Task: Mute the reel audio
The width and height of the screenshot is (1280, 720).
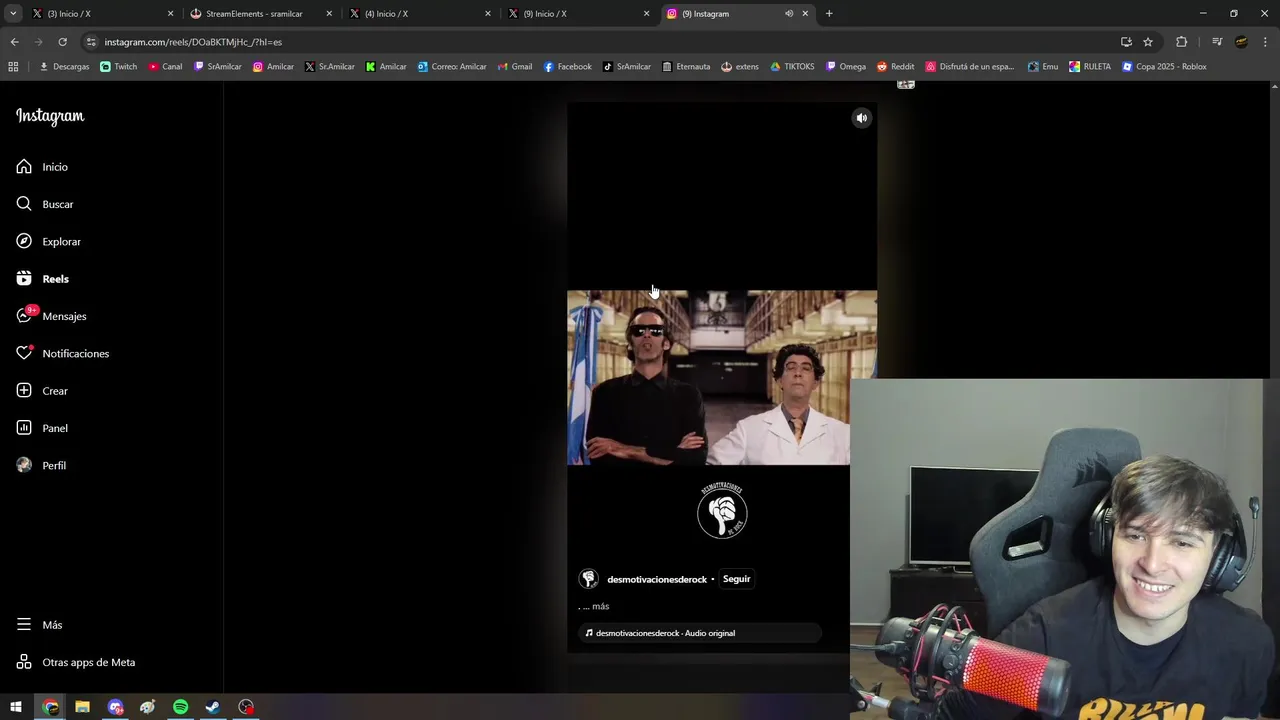Action: coord(861,118)
